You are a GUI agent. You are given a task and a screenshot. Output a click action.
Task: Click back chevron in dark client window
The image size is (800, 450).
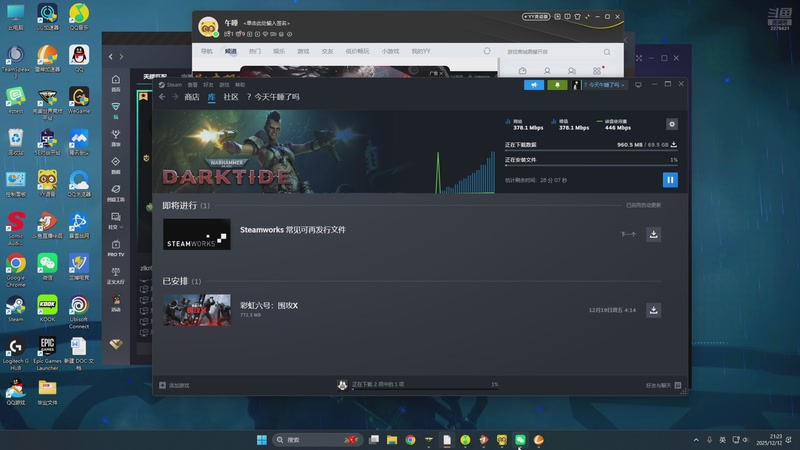click(111, 57)
